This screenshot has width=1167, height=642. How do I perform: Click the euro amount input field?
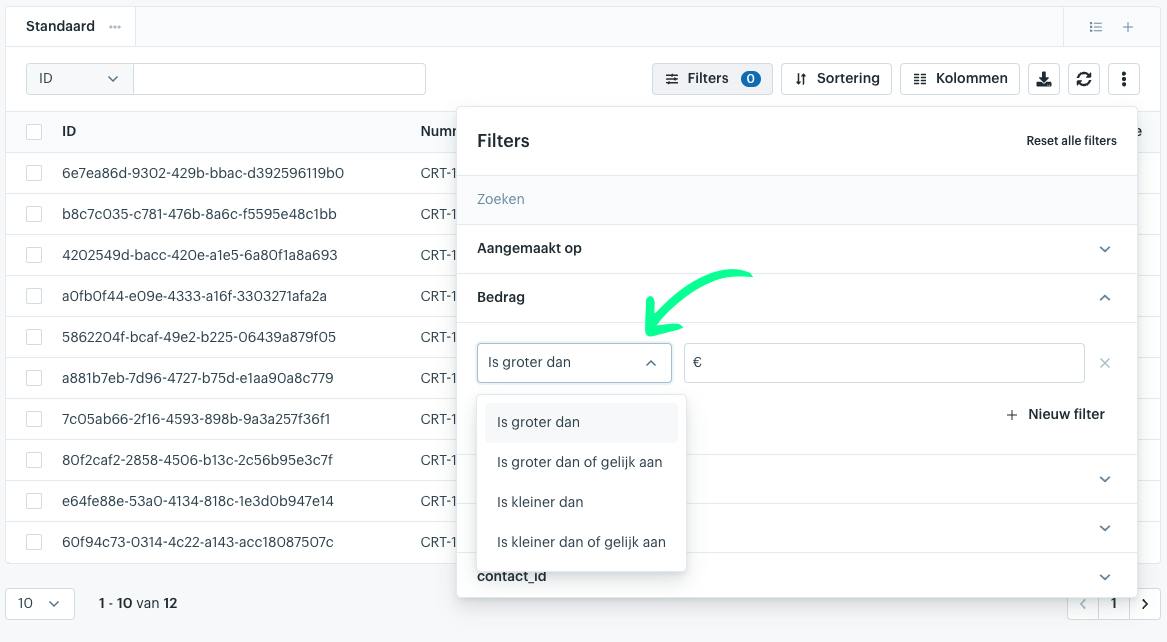point(884,363)
